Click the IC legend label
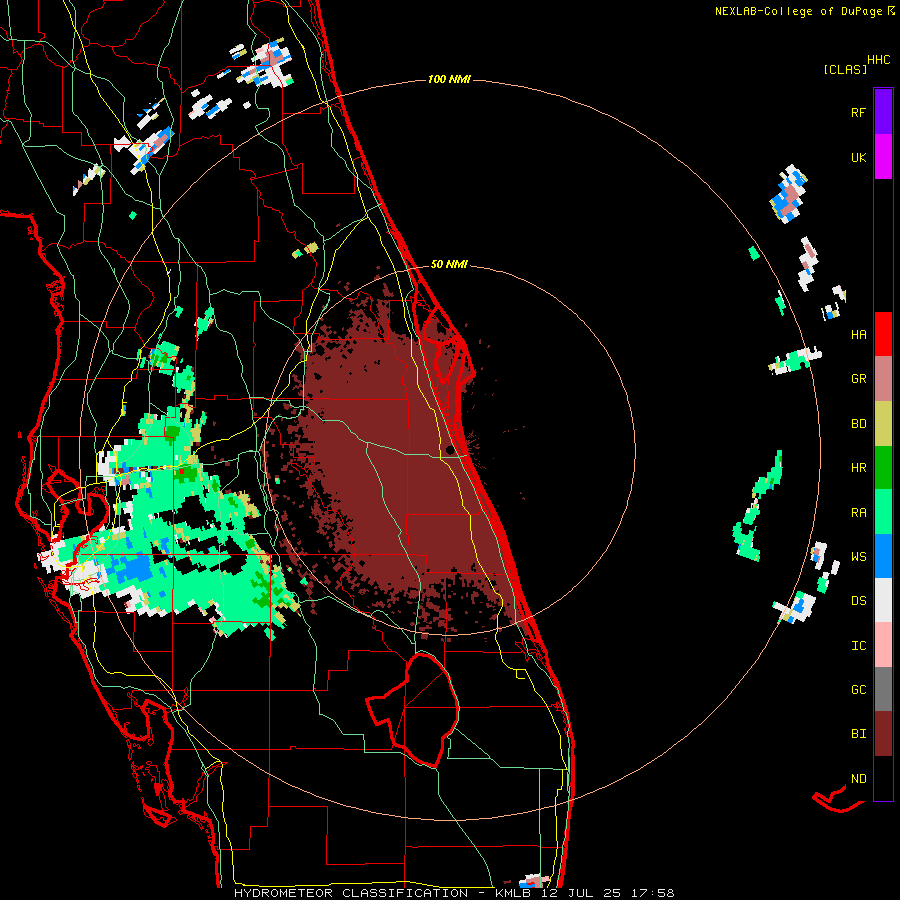This screenshot has width=900, height=900. pyautogui.click(x=858, y=645)
